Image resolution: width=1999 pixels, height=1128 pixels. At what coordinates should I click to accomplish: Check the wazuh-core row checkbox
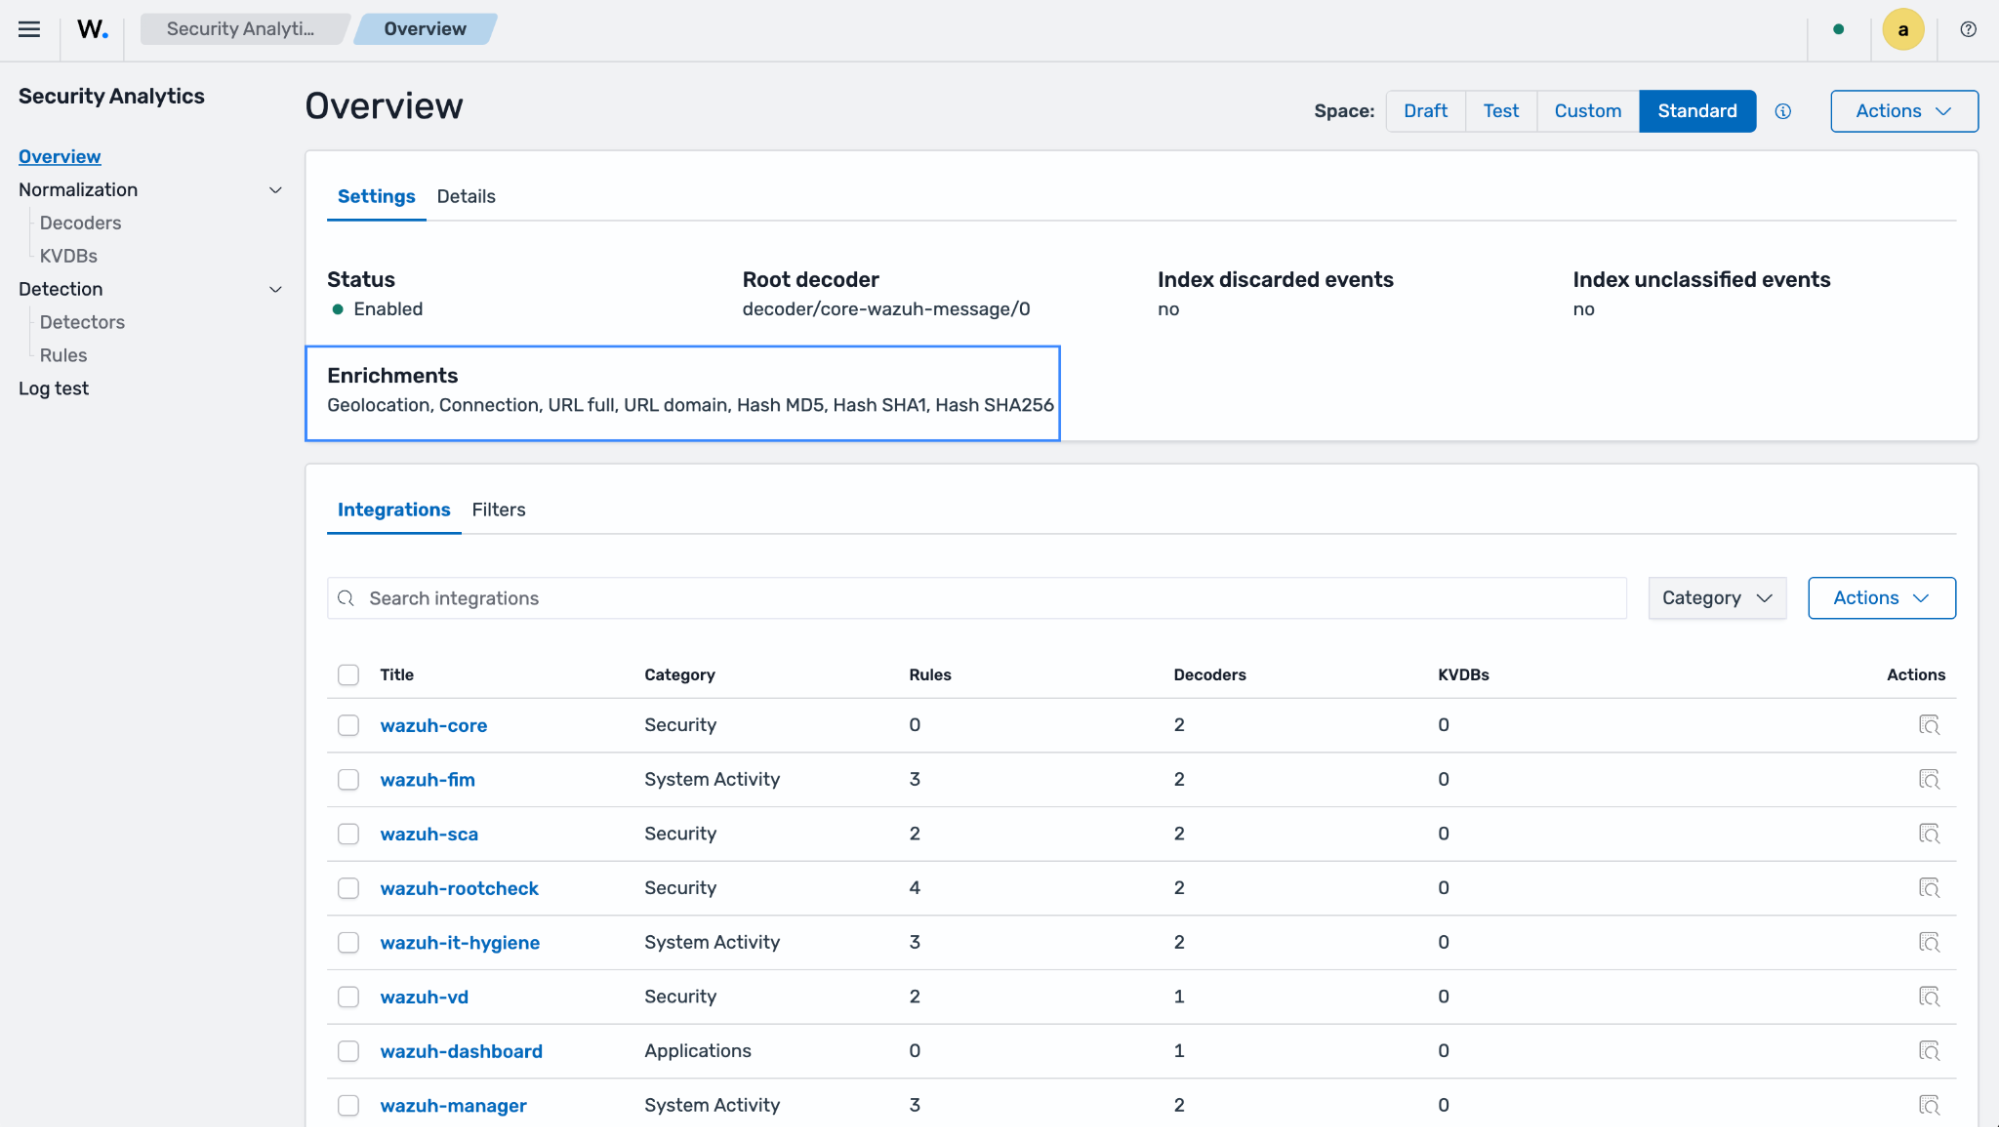(348, 725)
